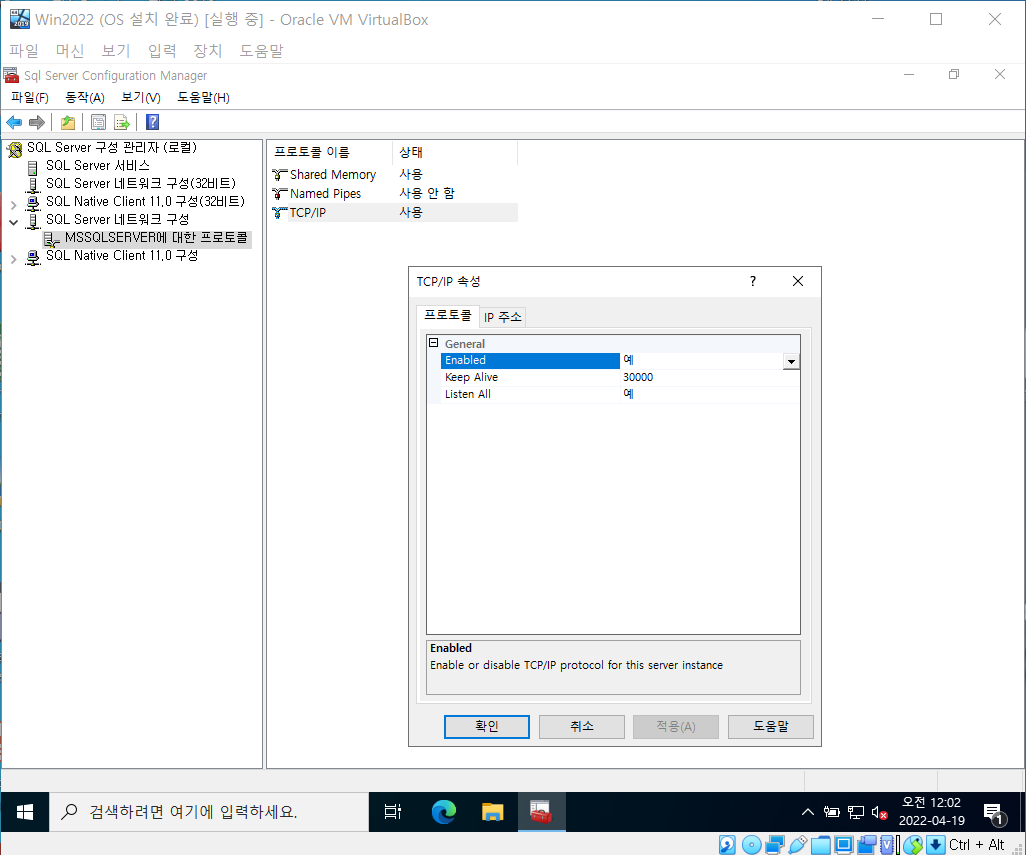Viewport: 1026px width, 855px height.
Task: Click the 도움말 button in the dialog
Action: 771,726
